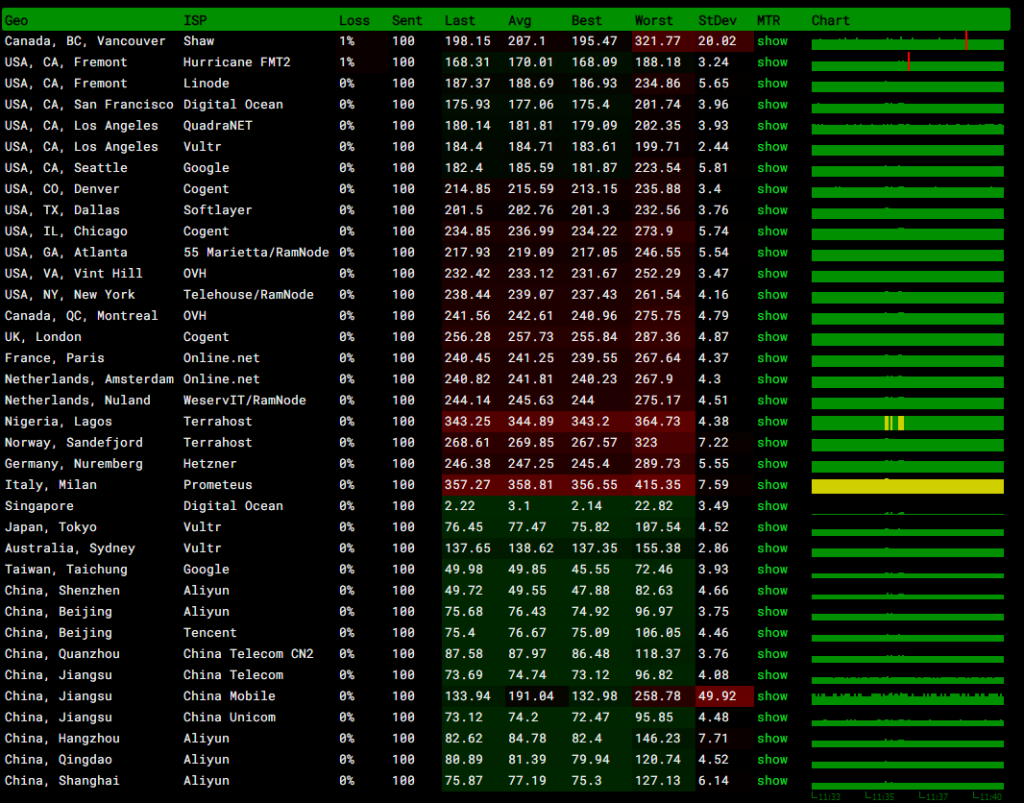Screen dimensions: 1024x803
Task: Click the Prometeus ISP name
Action: coord(217,485)
